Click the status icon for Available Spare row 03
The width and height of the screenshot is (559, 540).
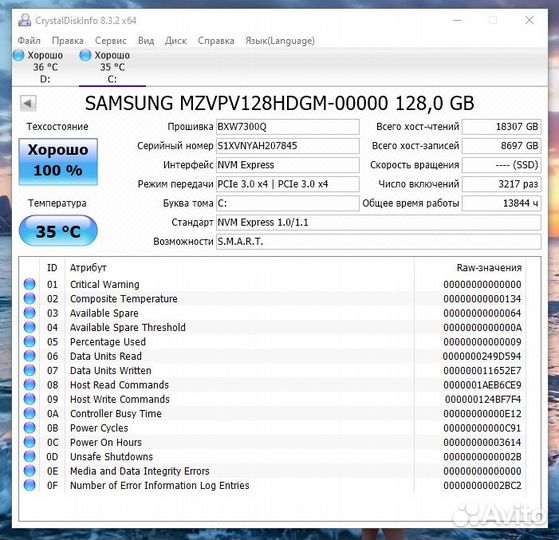pos(30,313)
